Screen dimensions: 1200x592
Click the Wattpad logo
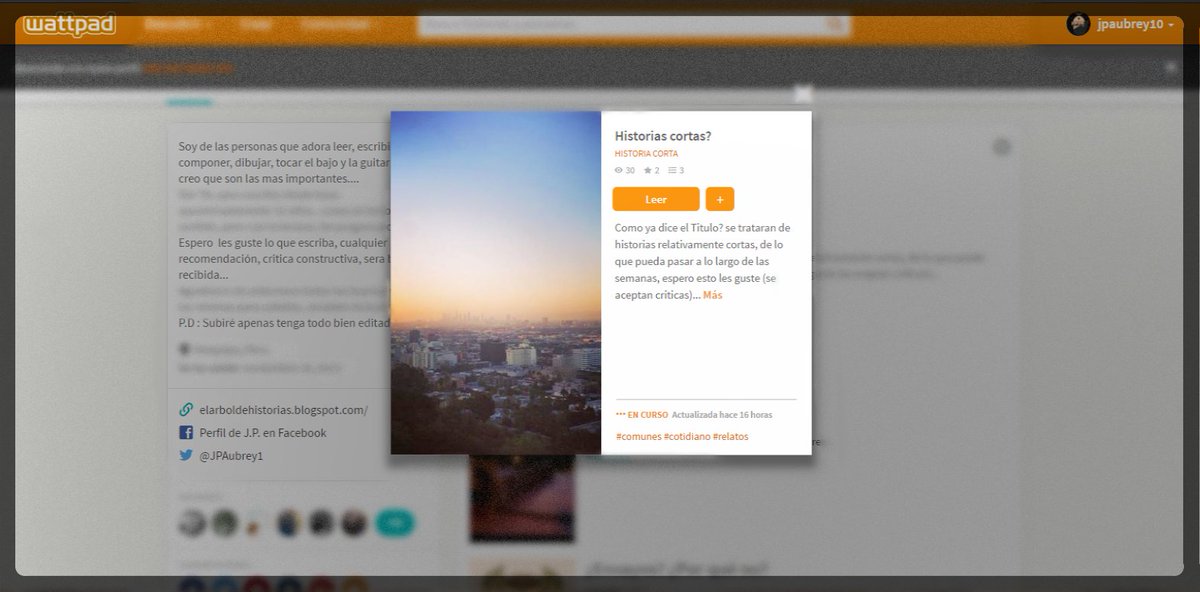tap(69, 24)
